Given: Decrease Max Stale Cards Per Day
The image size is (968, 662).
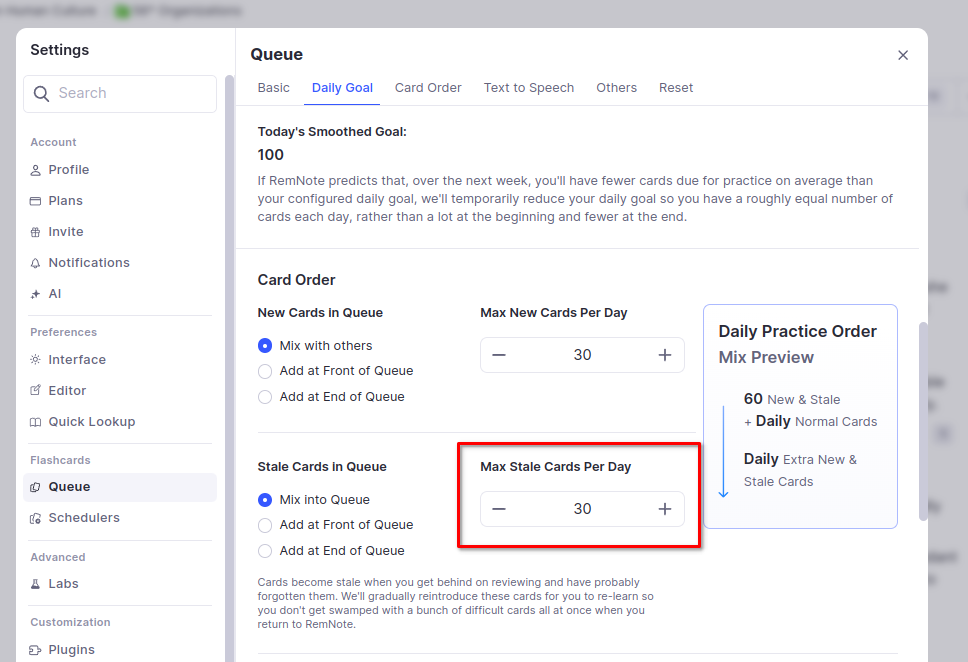Looking at the screenshot, I should pyautogui.click(x=499, y=509).
